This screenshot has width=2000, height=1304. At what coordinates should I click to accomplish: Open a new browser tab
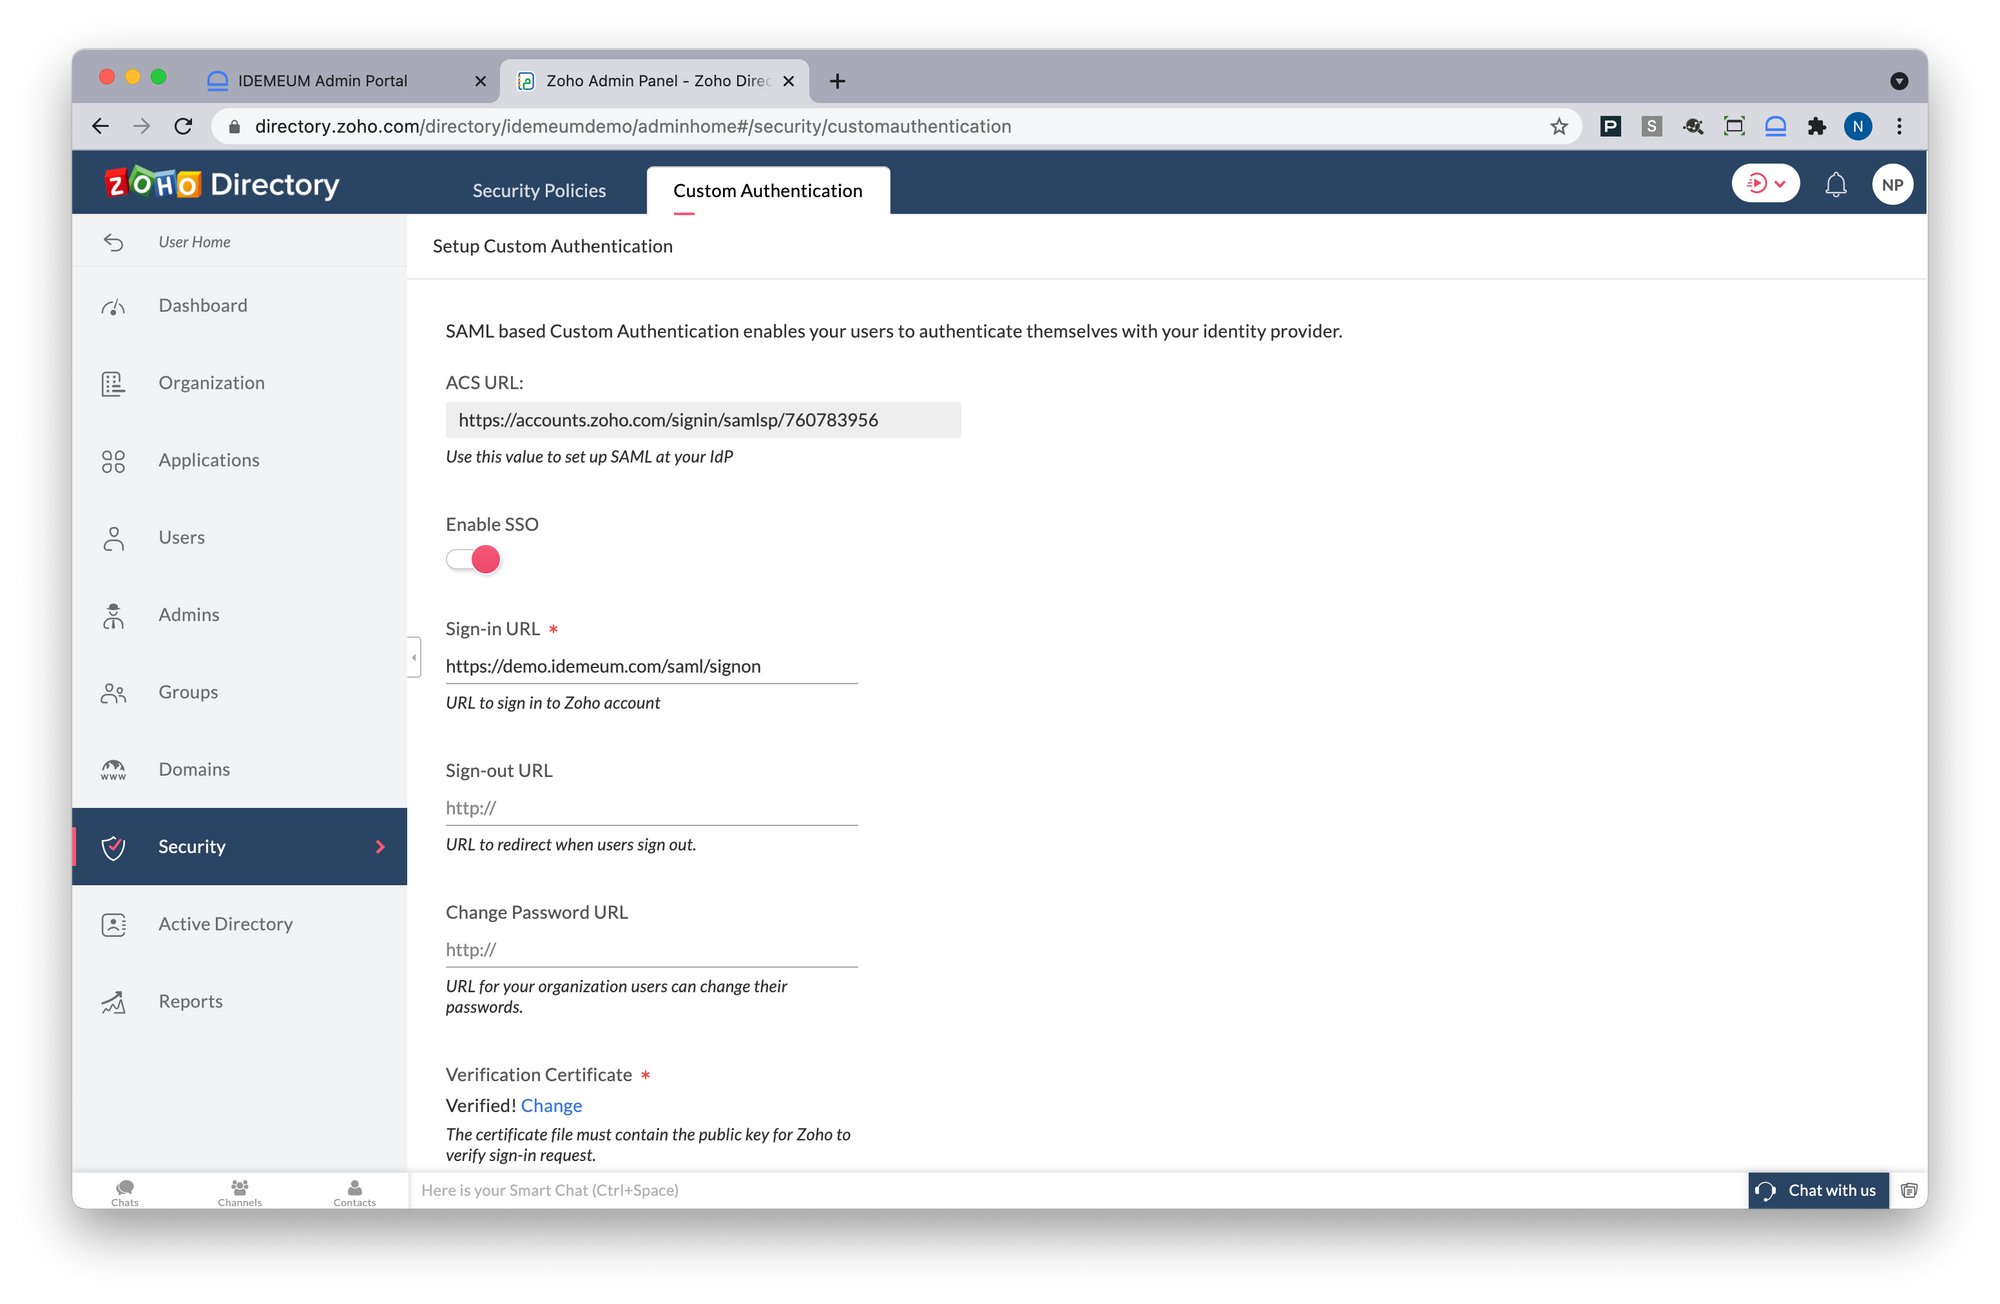point(838,81)
